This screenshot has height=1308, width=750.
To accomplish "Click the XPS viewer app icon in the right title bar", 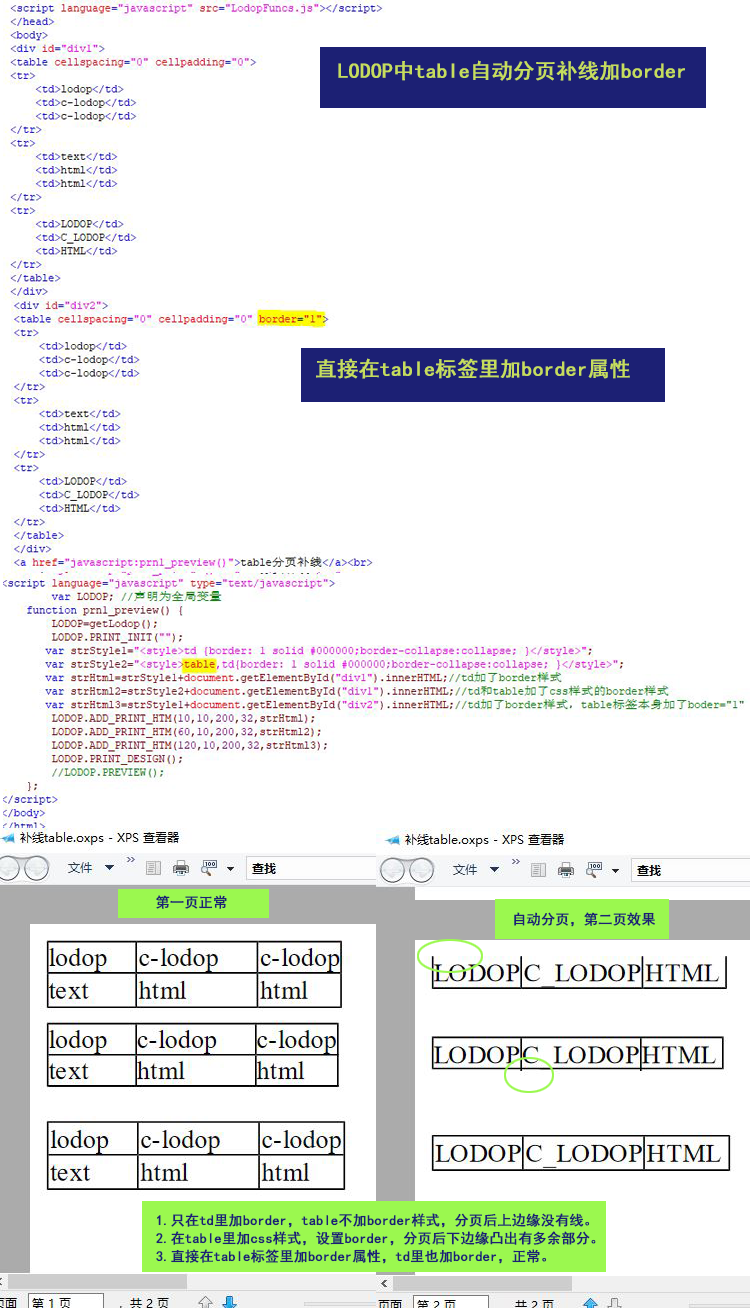I will (x=393, y=840).
